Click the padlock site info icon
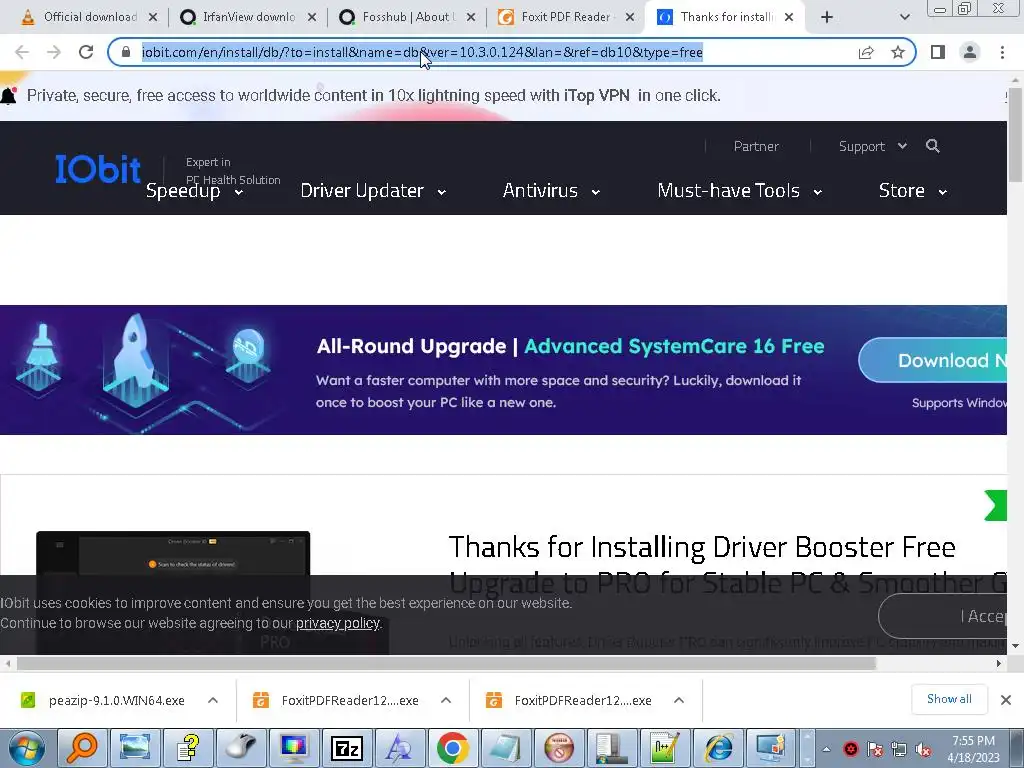The image size is (1024, 768). (126, 52)
